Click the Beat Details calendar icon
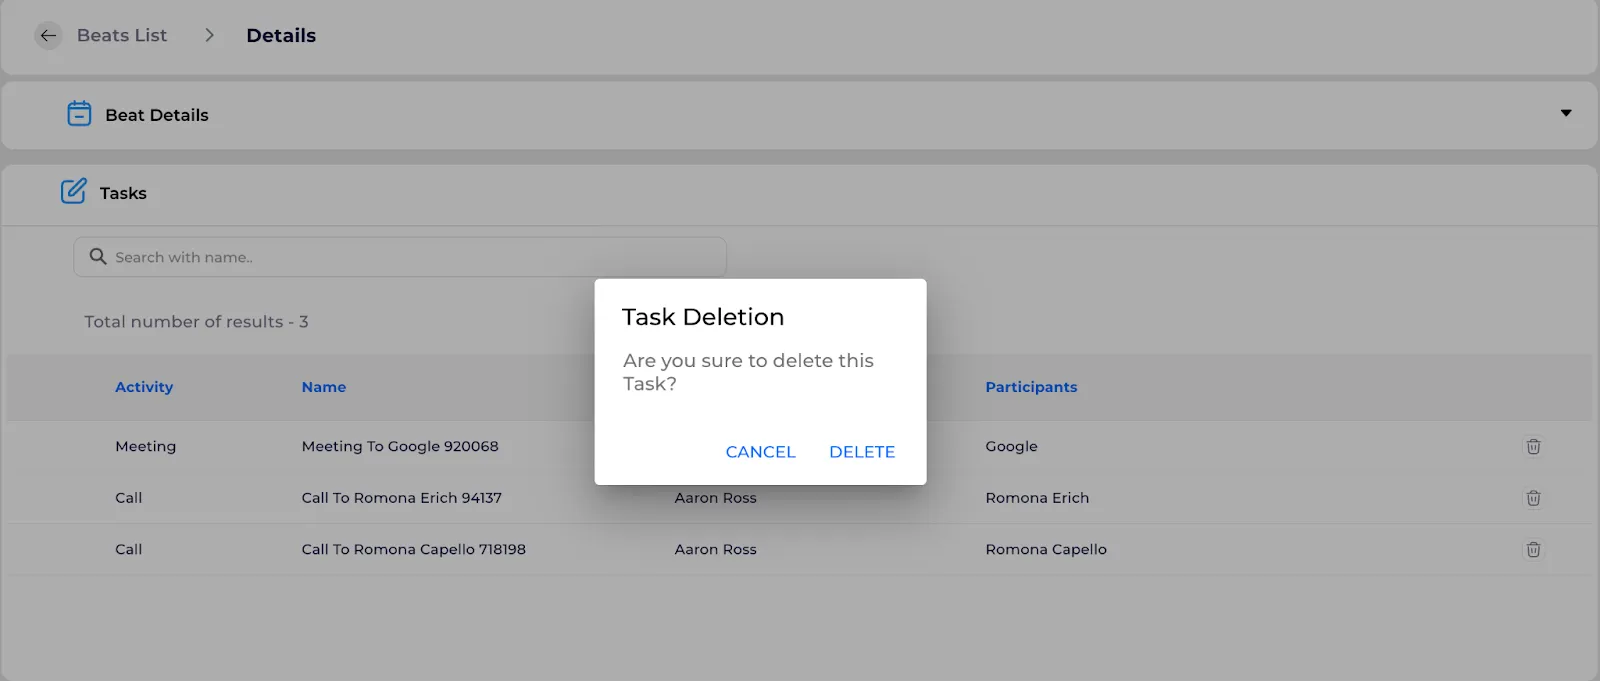 click(79, 114)
